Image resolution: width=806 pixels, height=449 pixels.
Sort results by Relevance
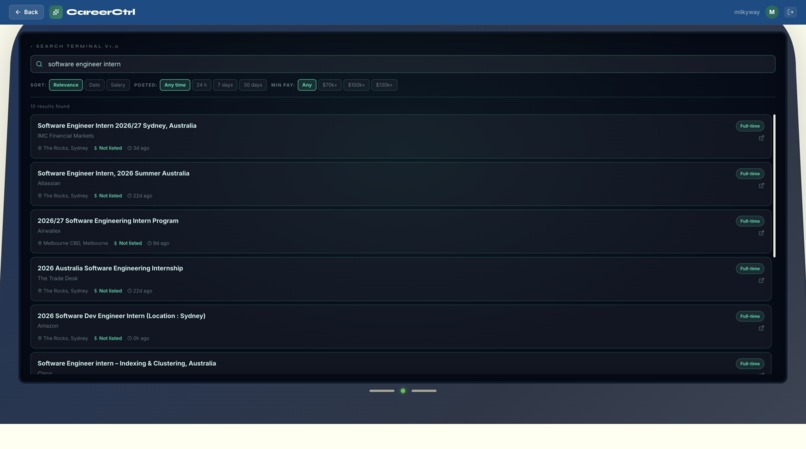point(66,85)
